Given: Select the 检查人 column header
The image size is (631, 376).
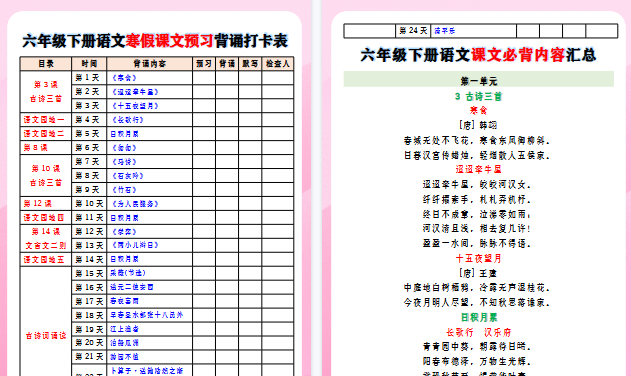Looking at the screenshot, I should click(x=278, y=64).
